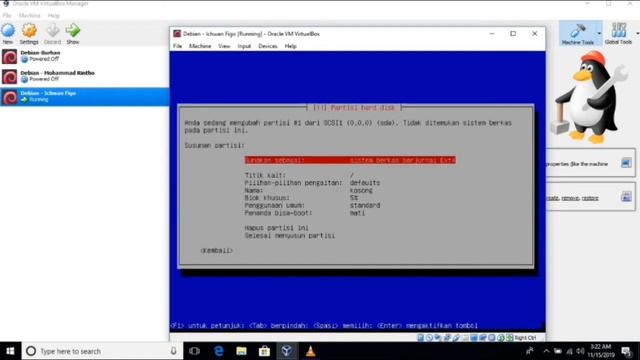Viewport: 640px width, 360px height.
Task: Click the green keyboard capture indicator near Right Ctrl
Action: [510, 338]
